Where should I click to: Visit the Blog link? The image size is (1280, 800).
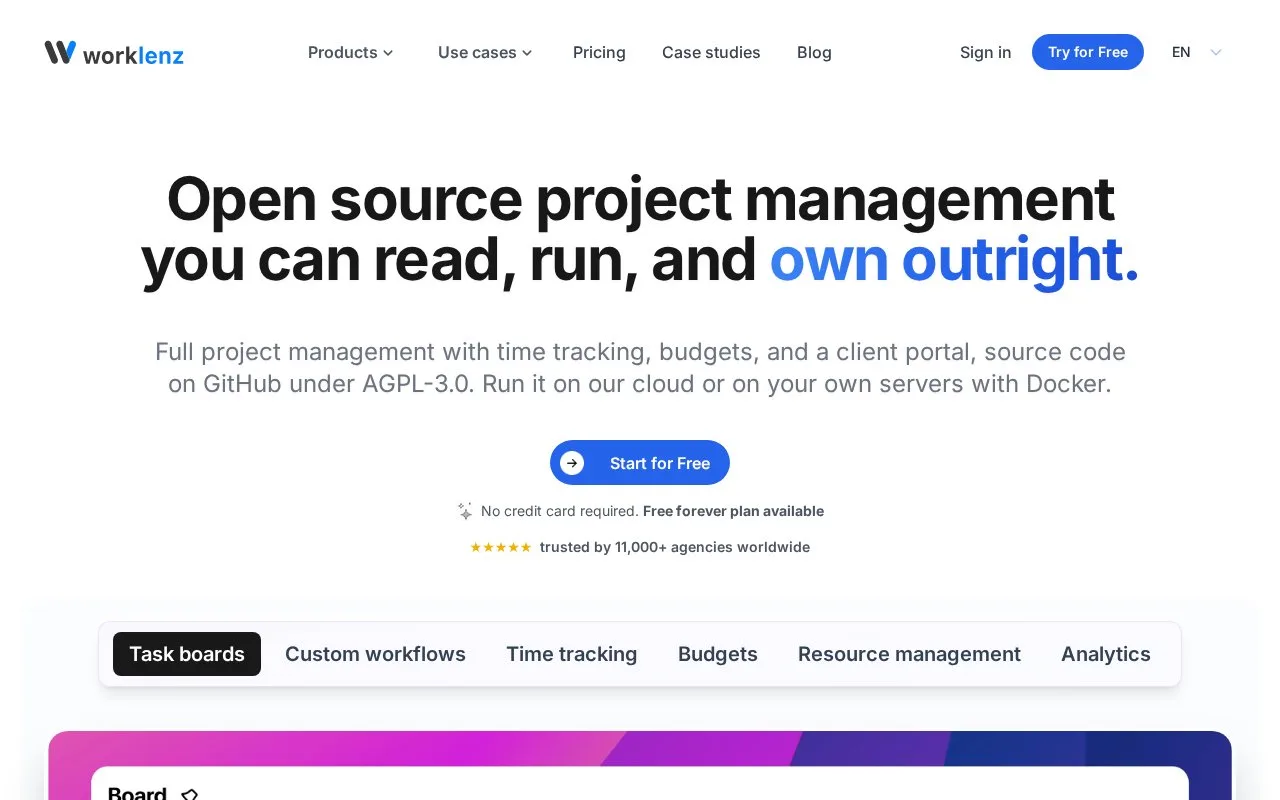(814, 52)
